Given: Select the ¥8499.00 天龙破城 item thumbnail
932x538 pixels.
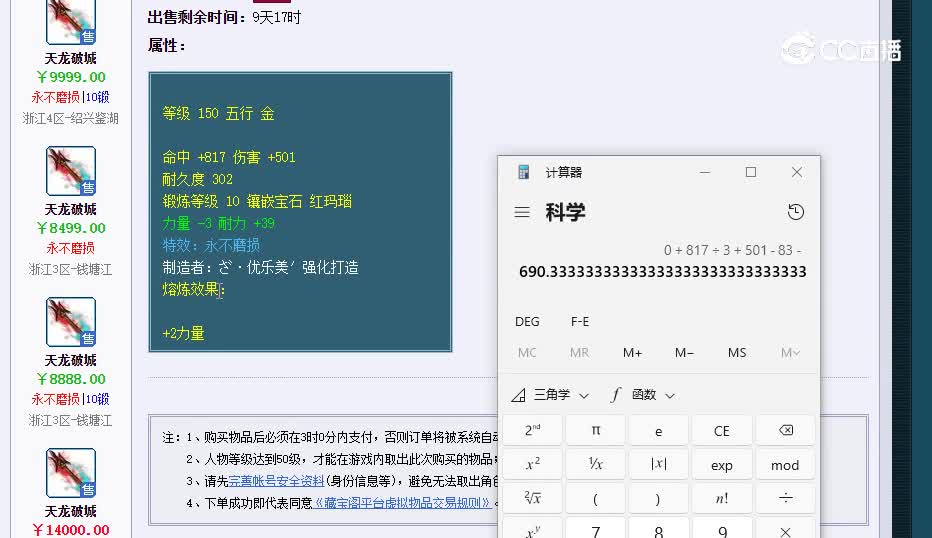Looking at the screenshot, I should click(x=71, y=171).
